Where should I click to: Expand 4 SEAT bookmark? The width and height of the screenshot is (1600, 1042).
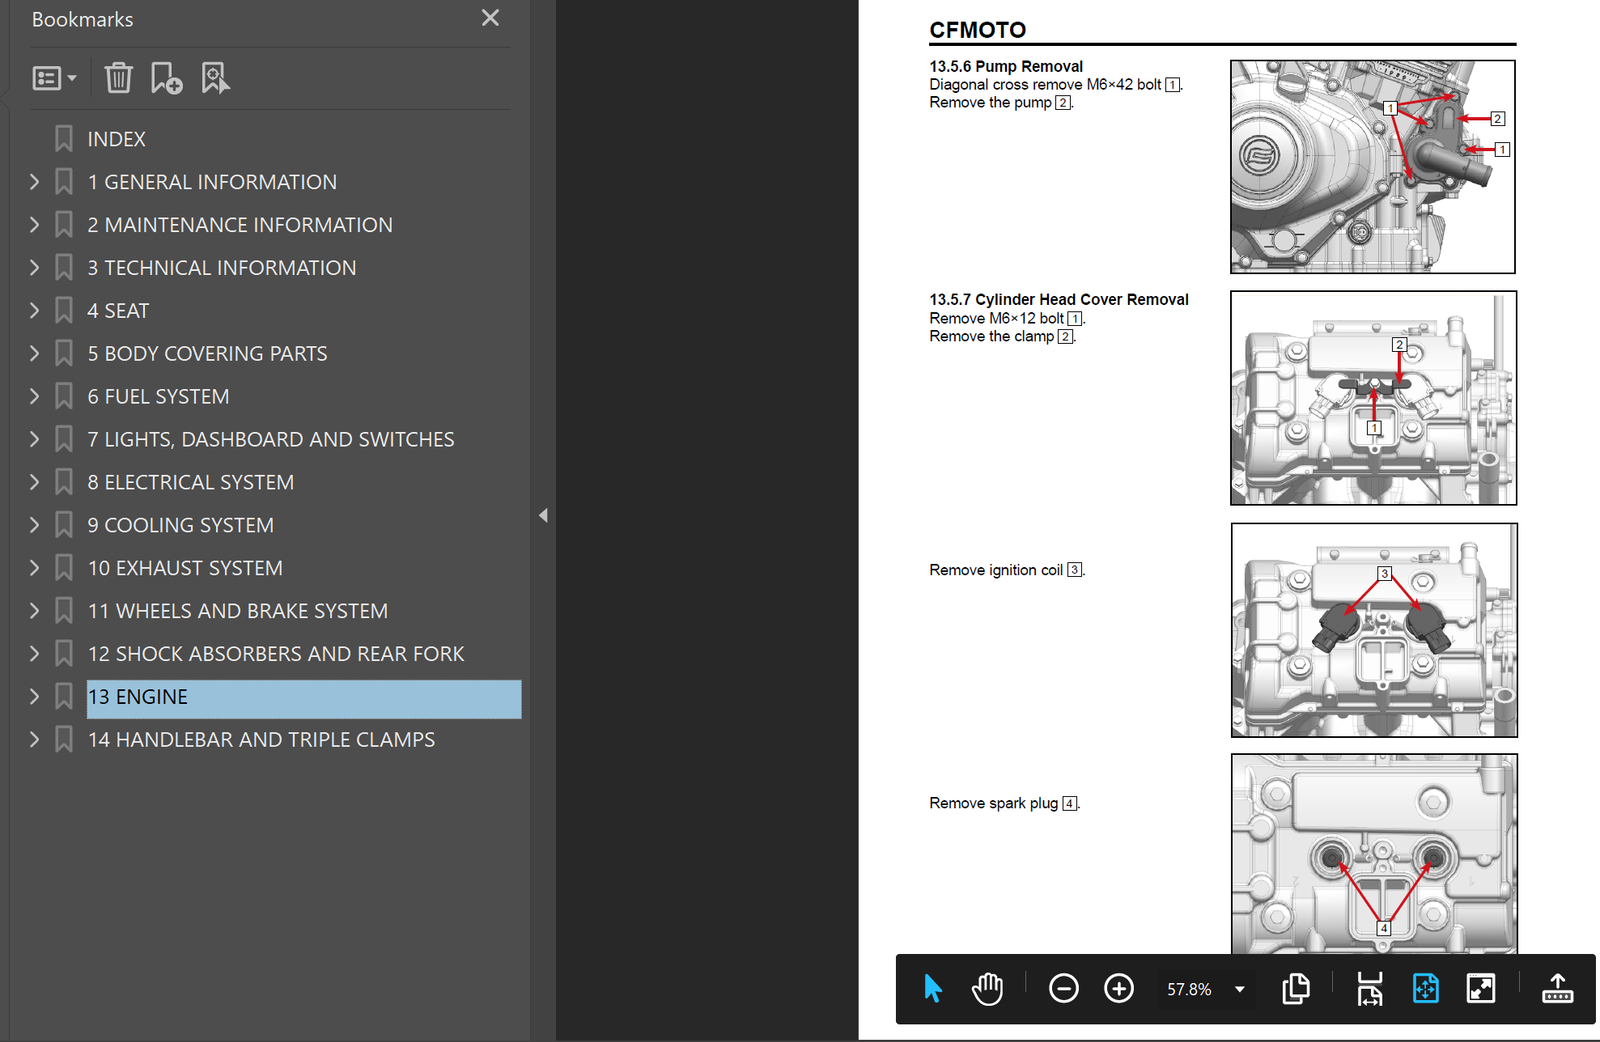point(34,311)
